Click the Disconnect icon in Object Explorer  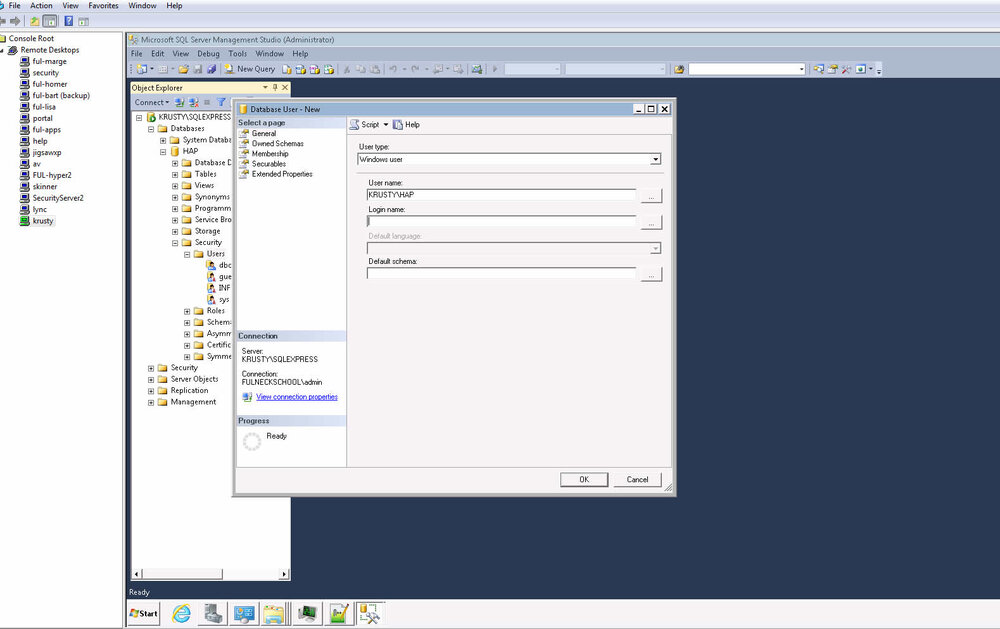193,102
